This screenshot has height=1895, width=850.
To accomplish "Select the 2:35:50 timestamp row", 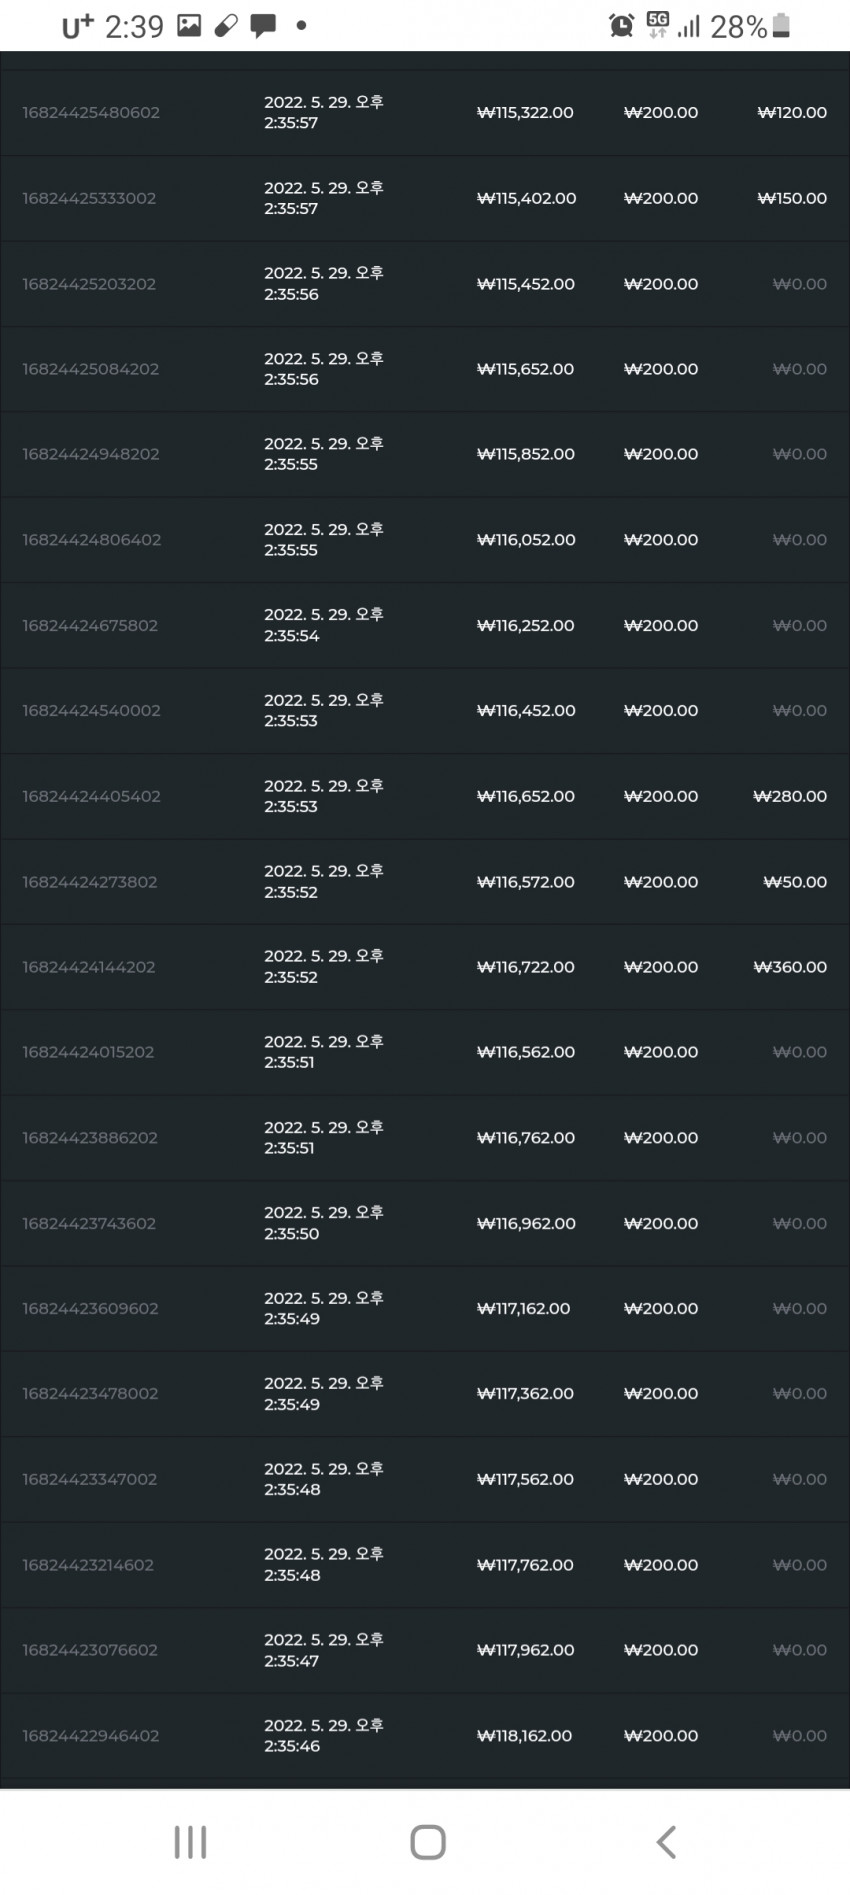I will 425,1223.
